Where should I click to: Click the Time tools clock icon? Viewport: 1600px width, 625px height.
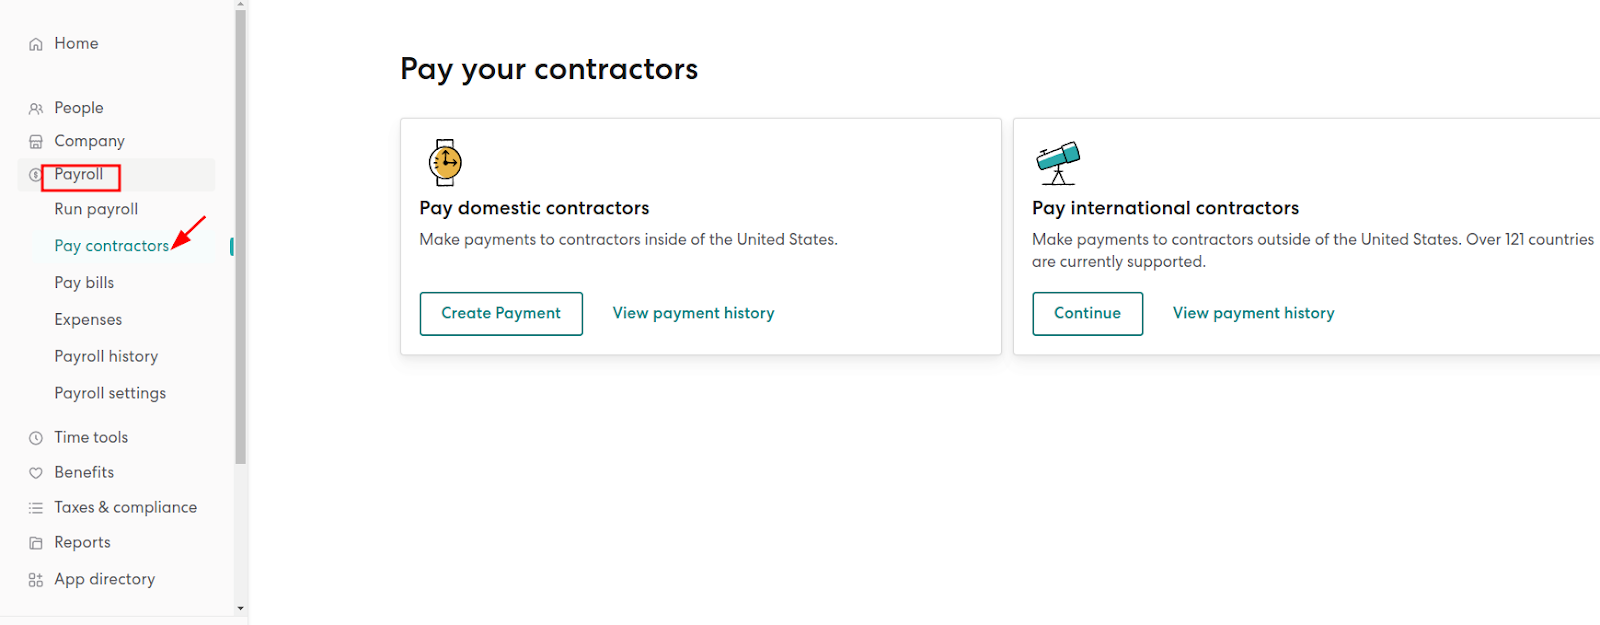point(36,438)
